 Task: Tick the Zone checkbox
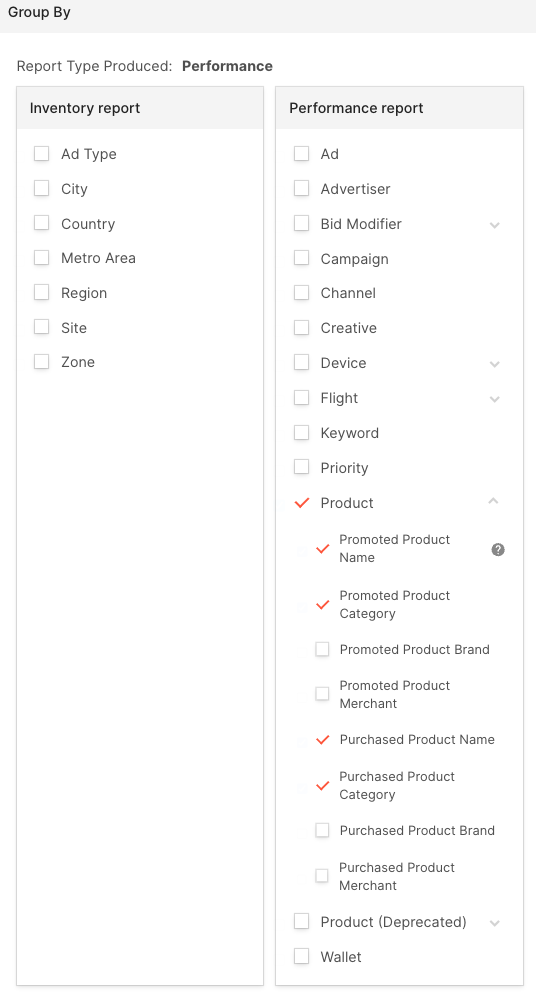[41, 361]
